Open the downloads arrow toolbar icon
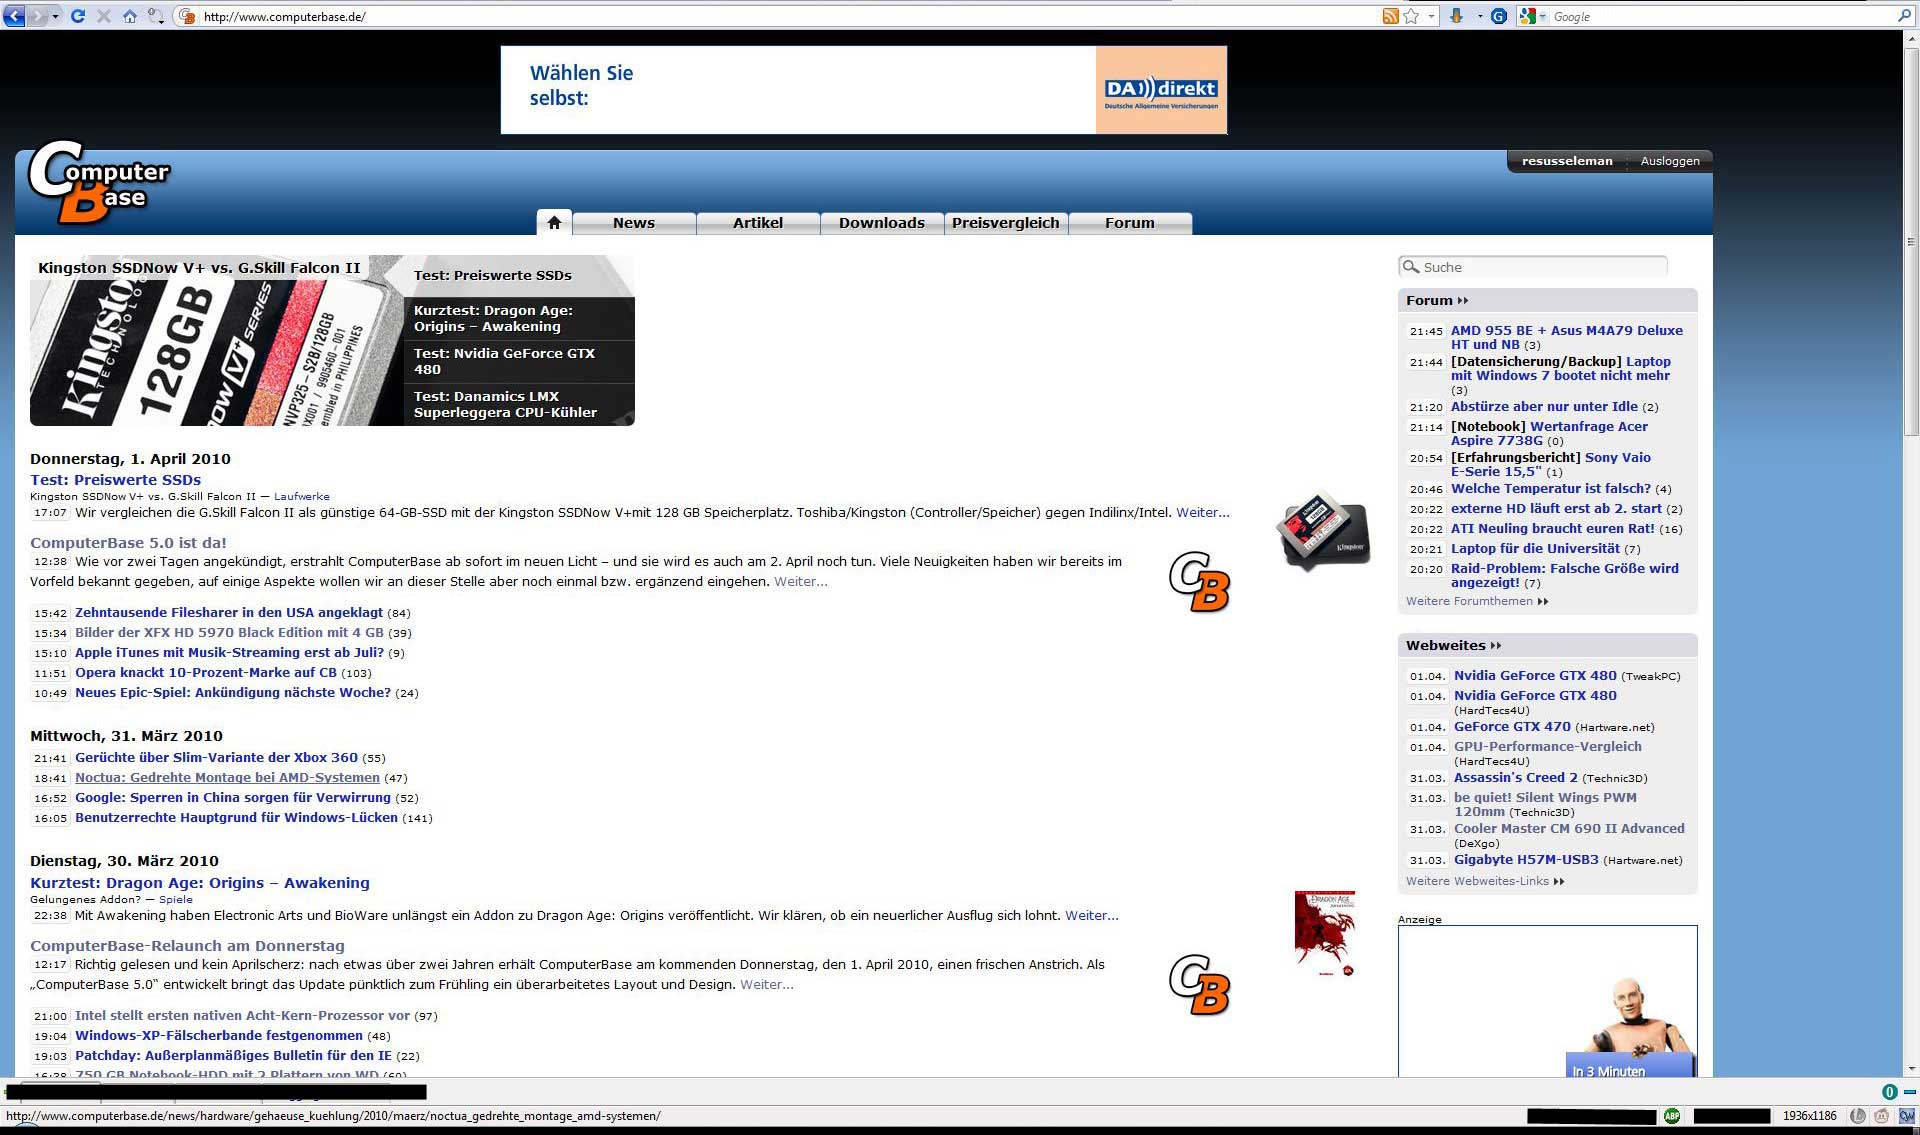 click(x=1456, y=16)
